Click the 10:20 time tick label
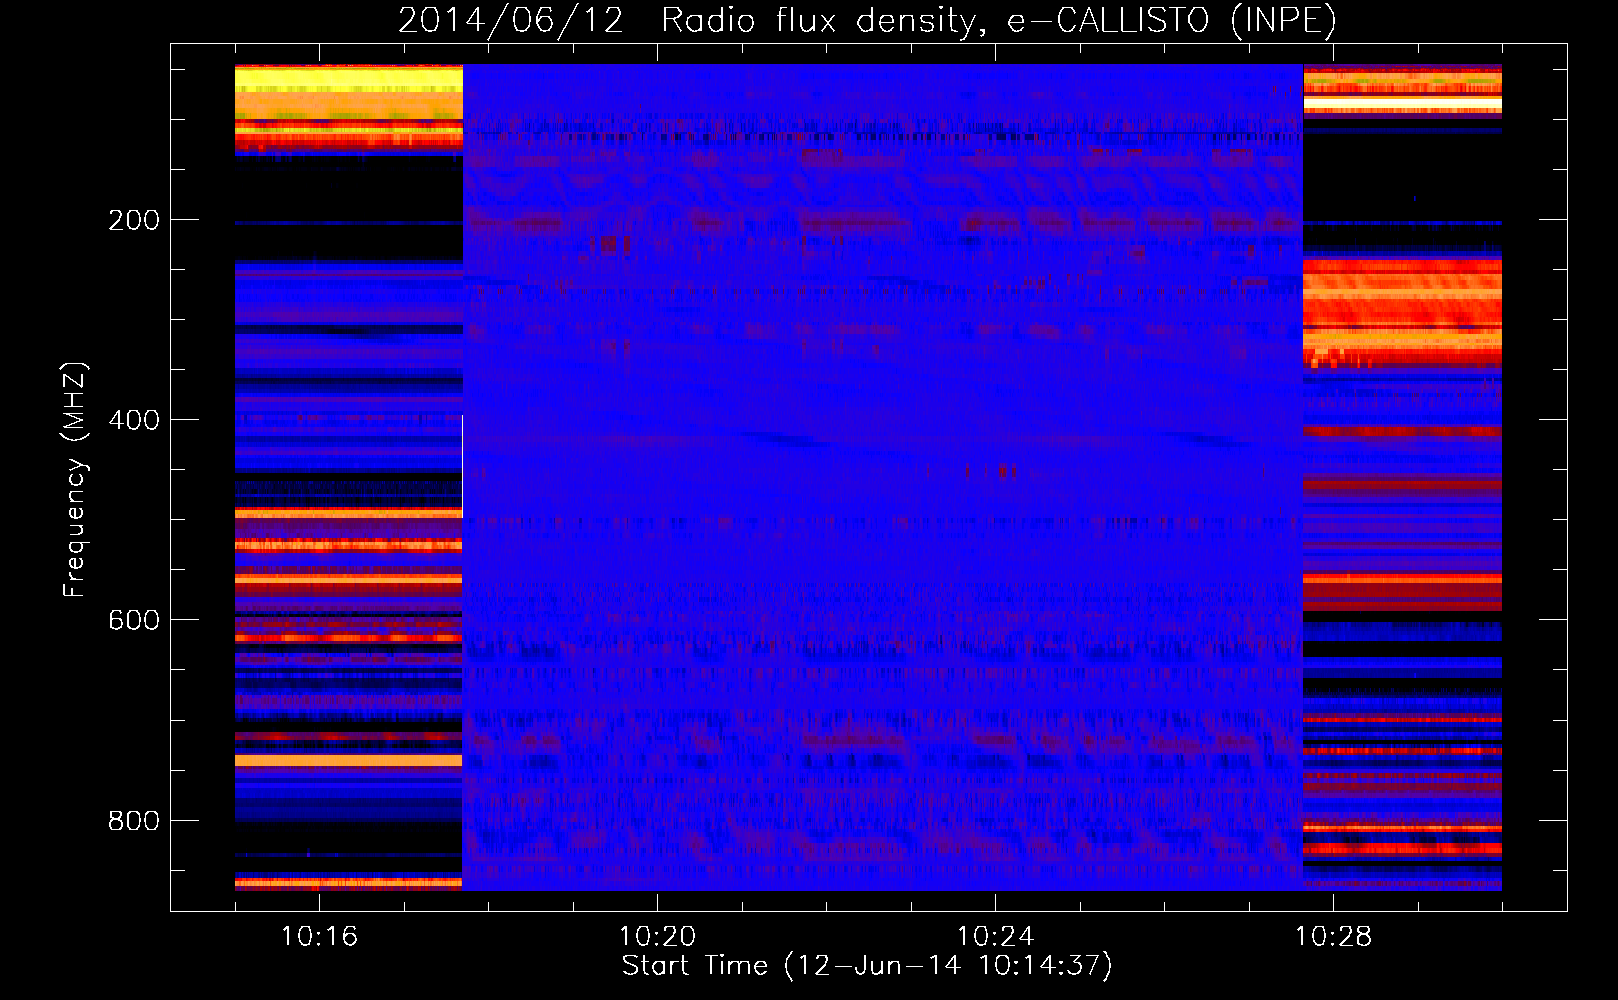 click(657, 937)
